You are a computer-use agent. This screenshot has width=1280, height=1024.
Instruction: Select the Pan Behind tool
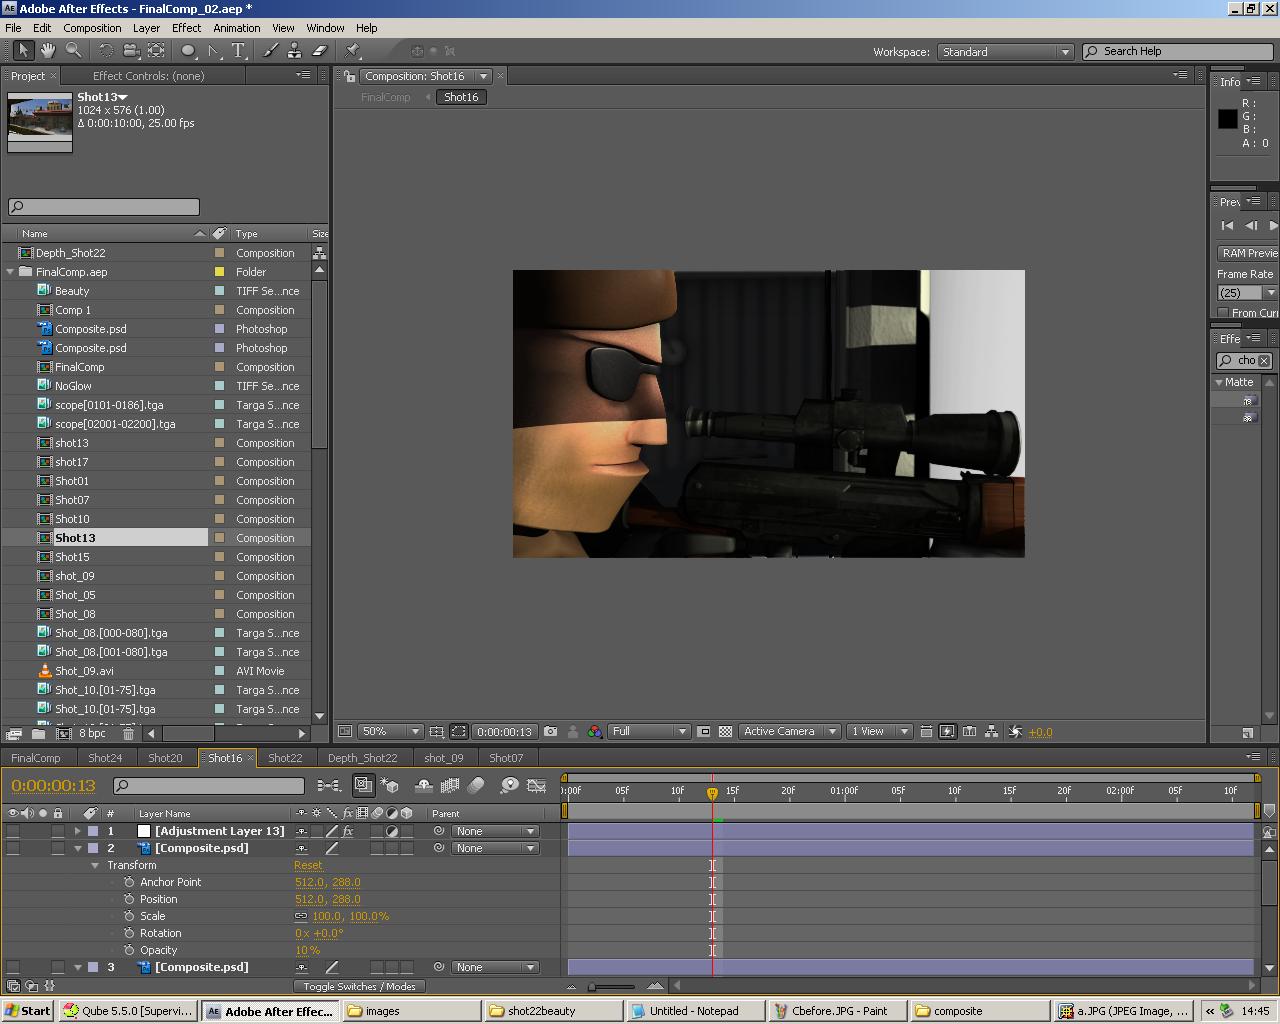coord(157,50)
